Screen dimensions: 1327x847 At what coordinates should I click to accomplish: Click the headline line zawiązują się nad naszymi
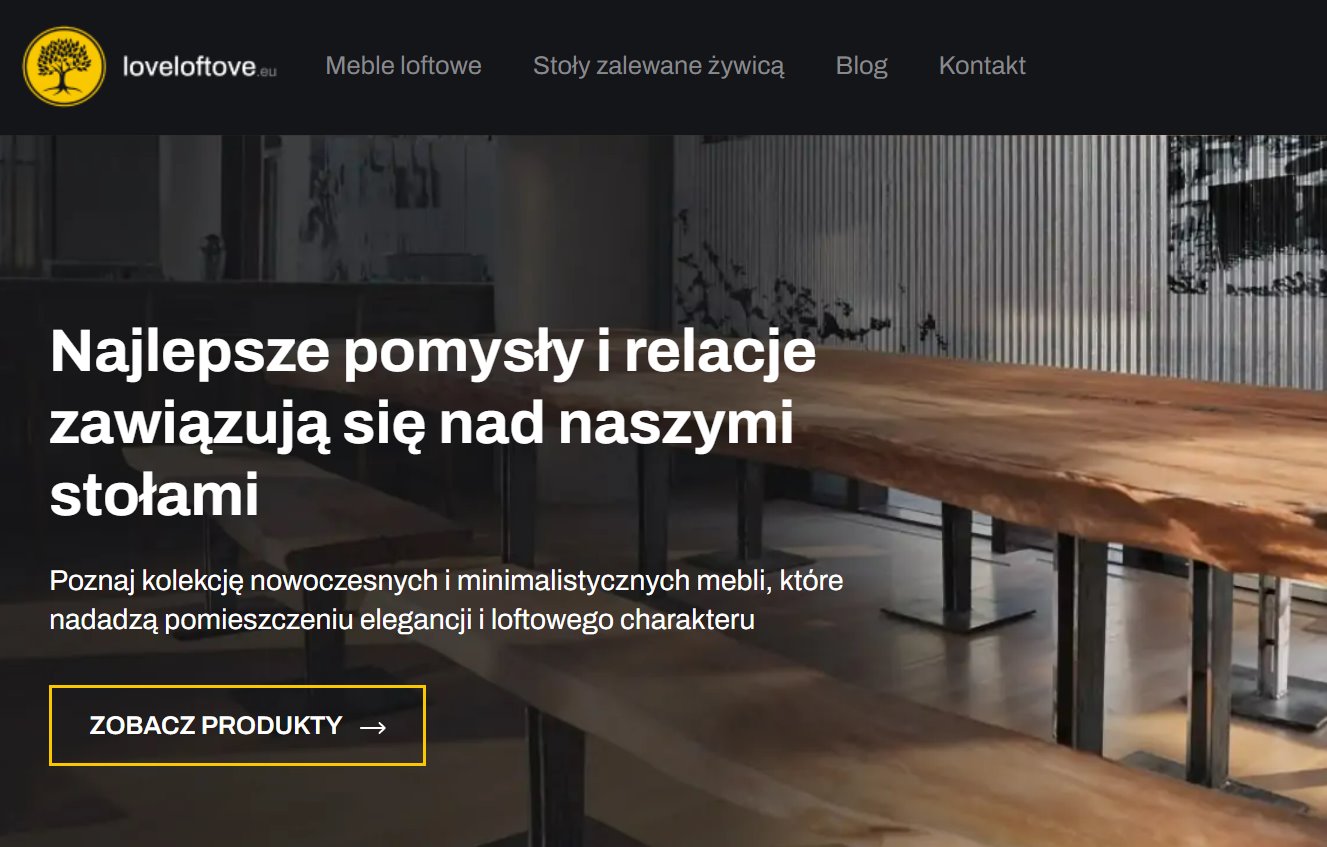click(x=422, y=424)
